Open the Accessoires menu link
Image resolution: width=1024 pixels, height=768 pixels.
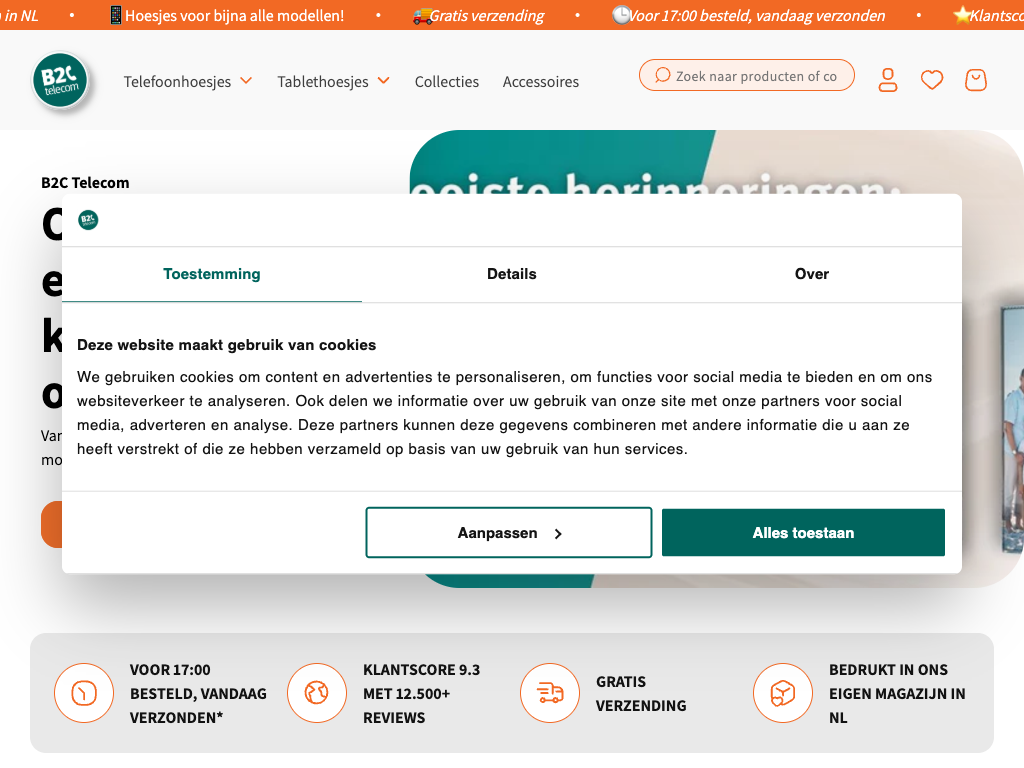[541, 82]
